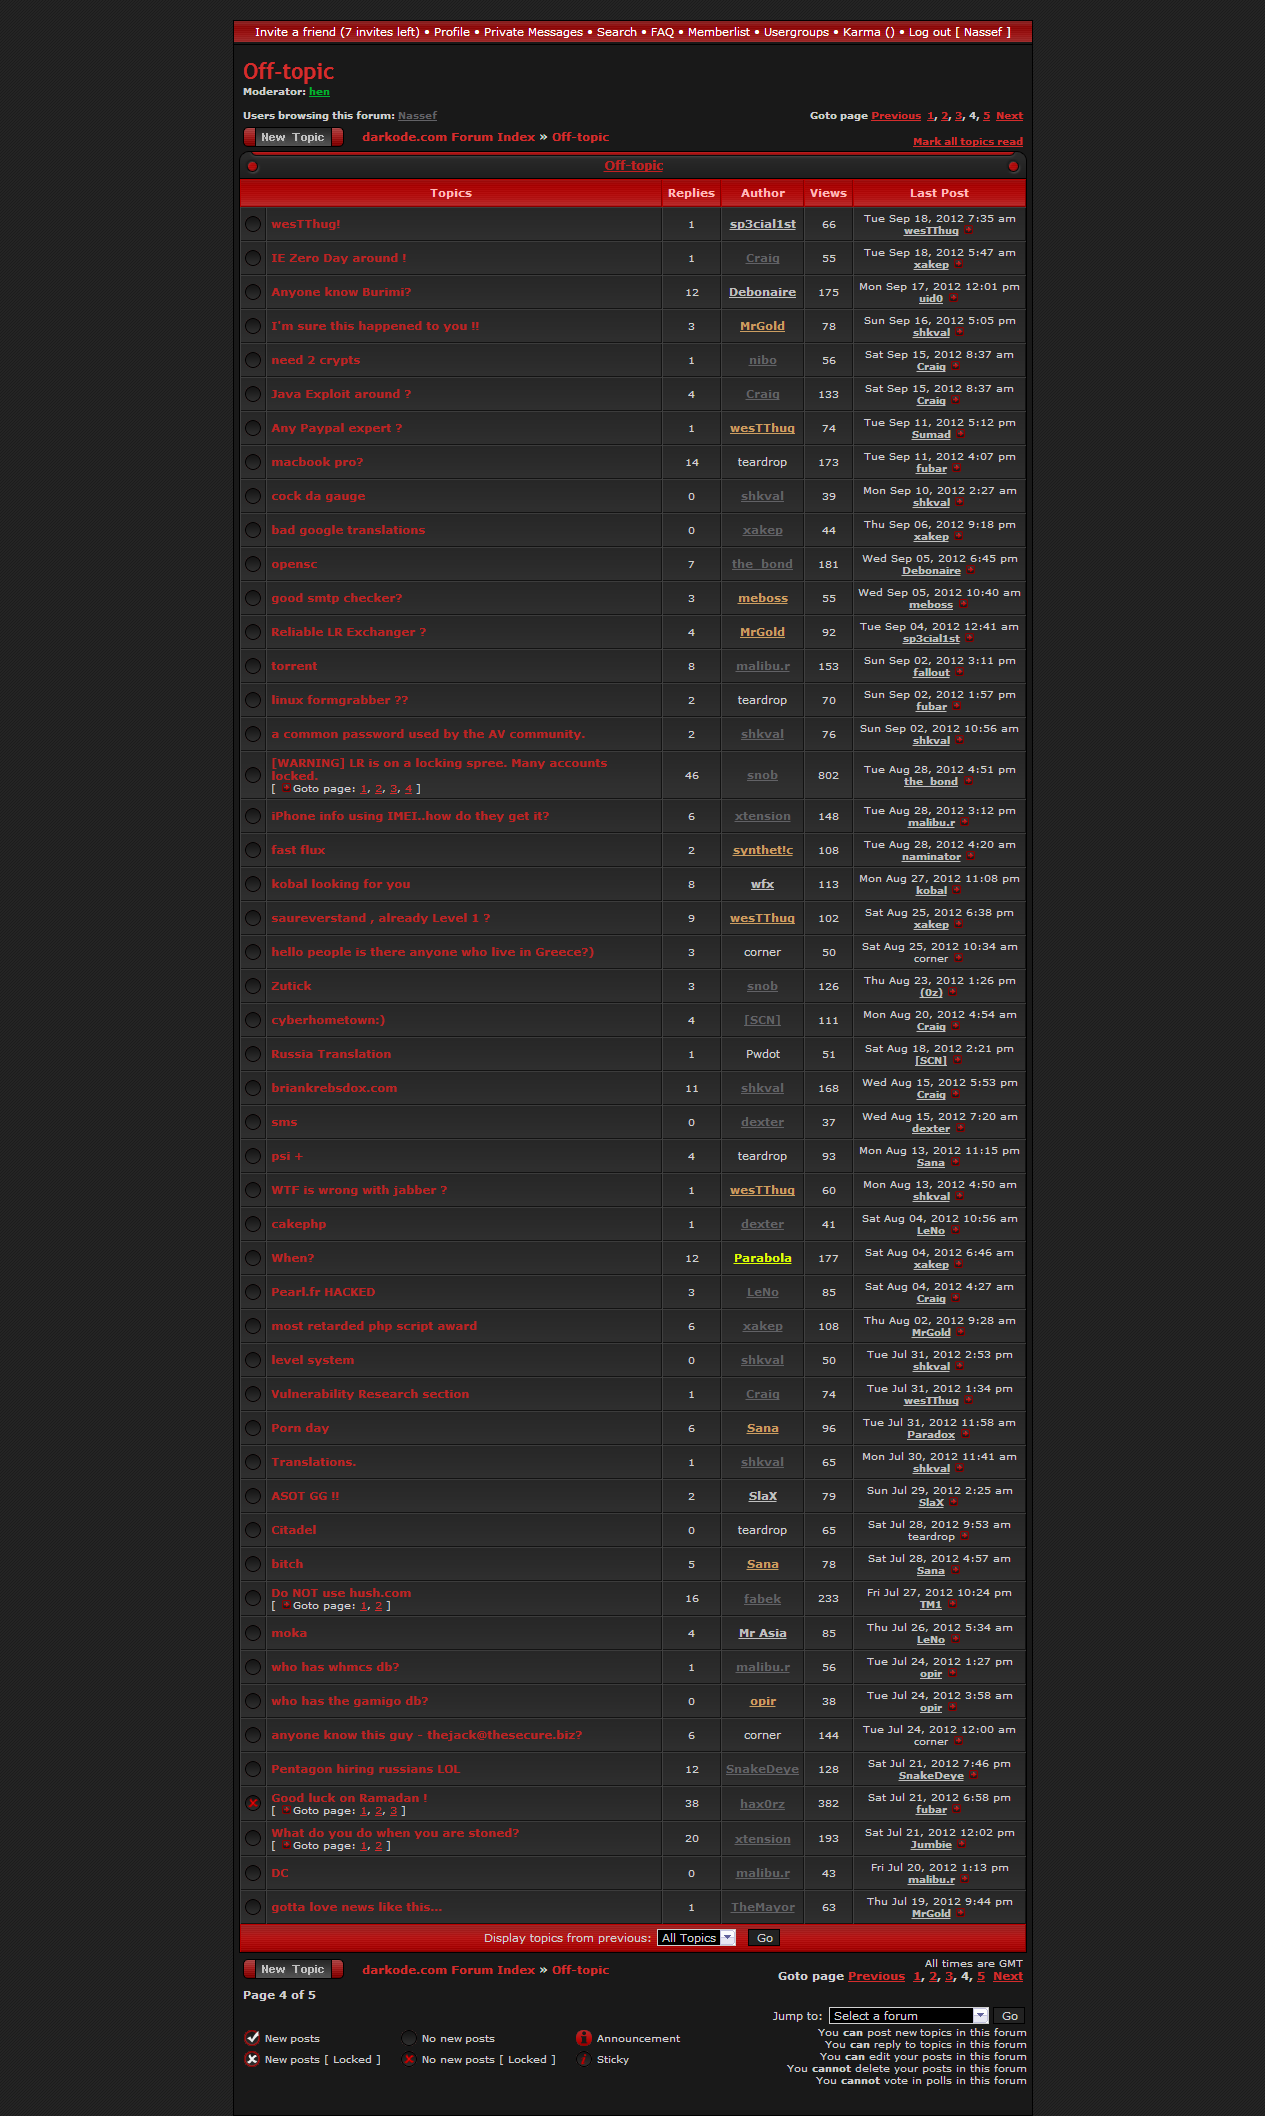Open the Memberlist in the top navigation
The height and width of the screenshot is (2116, 1265).
click(x=718, y=32)
